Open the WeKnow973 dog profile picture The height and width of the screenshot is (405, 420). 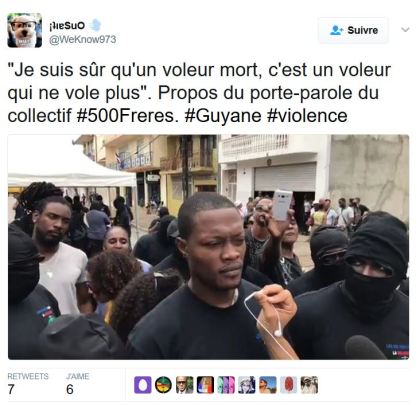coord(25,30)
